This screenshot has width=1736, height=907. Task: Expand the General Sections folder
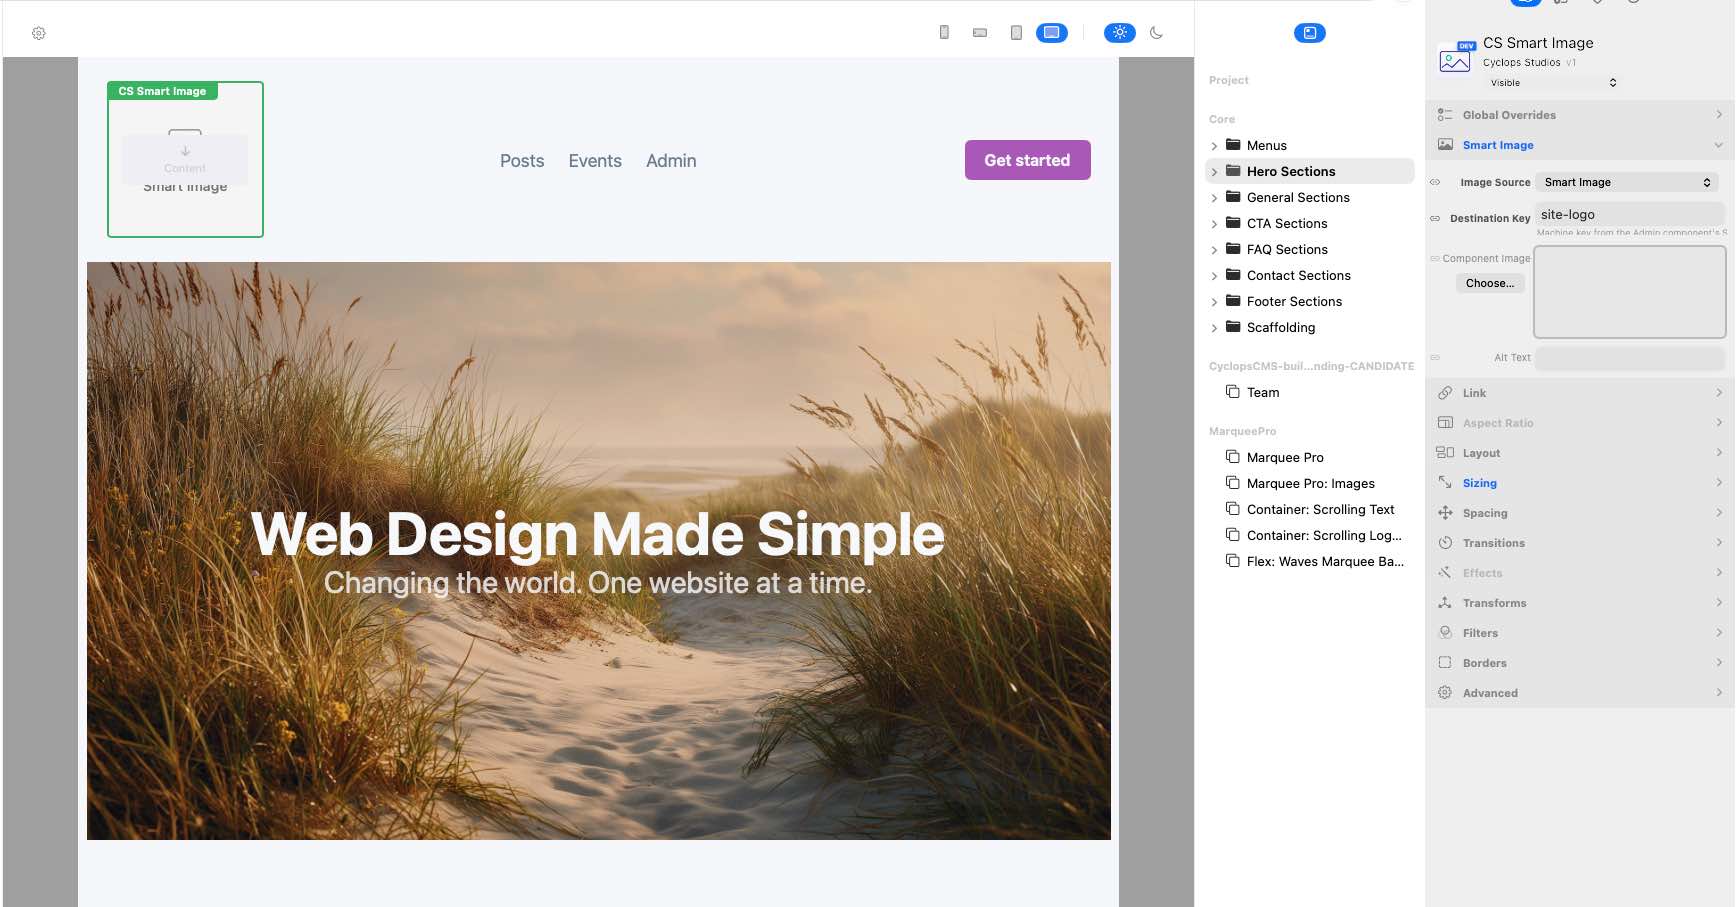pos(1214,198)
